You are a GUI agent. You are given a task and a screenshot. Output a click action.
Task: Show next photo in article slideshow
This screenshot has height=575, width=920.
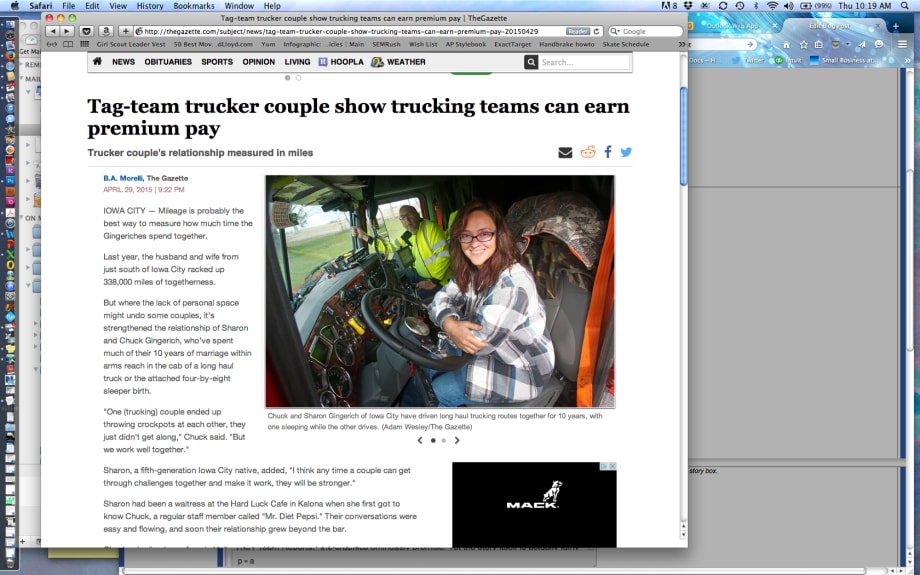[457, 440]
